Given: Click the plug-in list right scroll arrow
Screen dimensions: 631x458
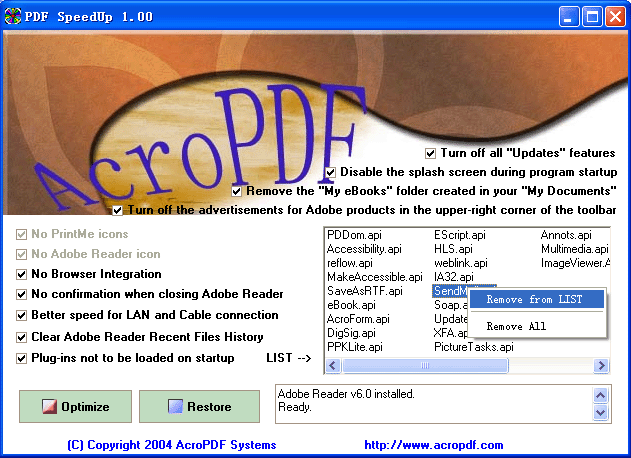Looking at the screenshot, I should [602, 365].
